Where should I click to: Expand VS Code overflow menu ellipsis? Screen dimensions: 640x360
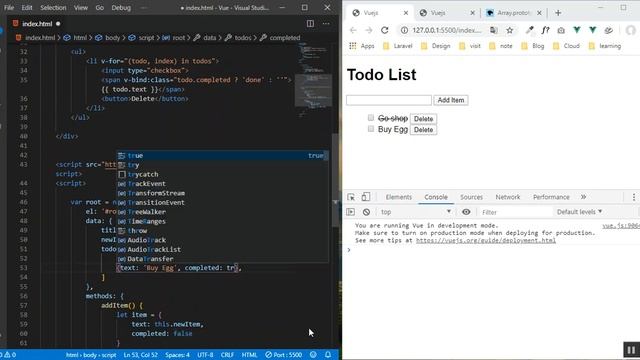coord(144,8)
